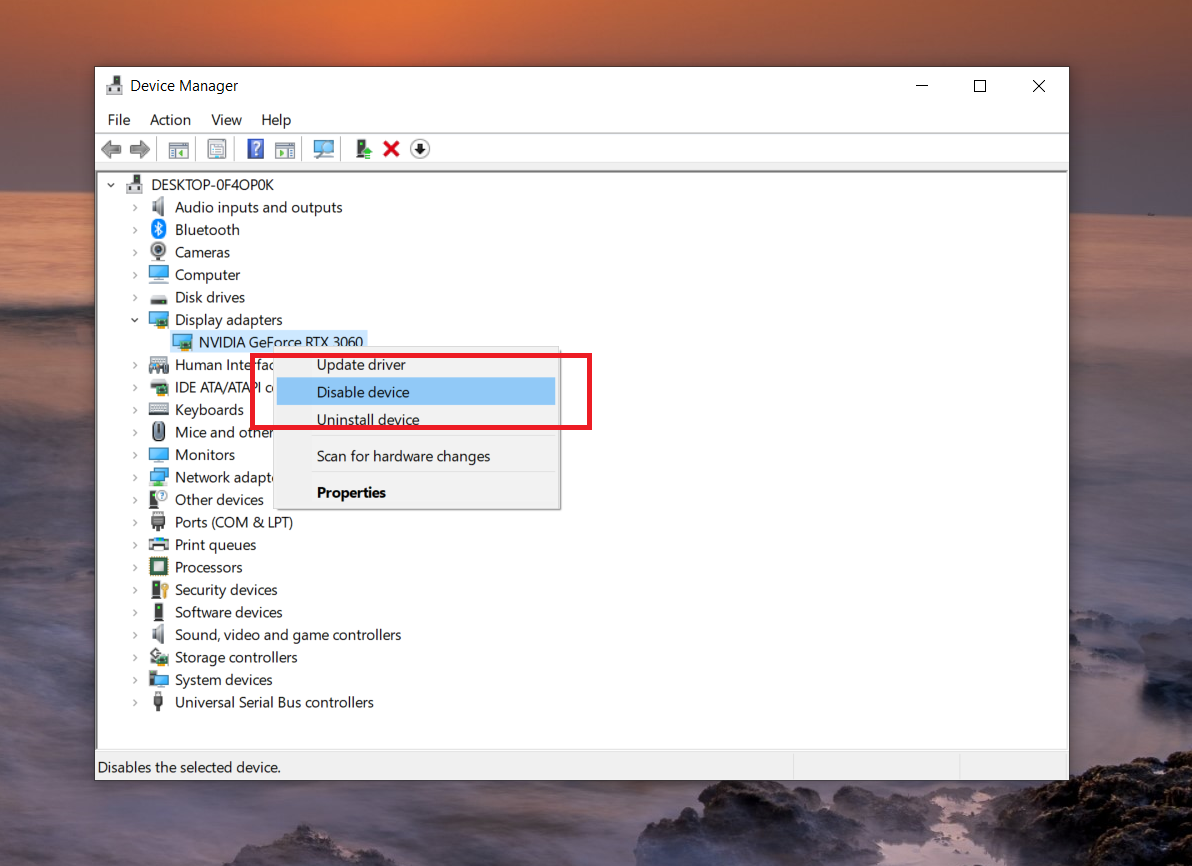1192x866 pixels.
Task: Collapse the Display adapters category
Action: [x=135, y=320]
